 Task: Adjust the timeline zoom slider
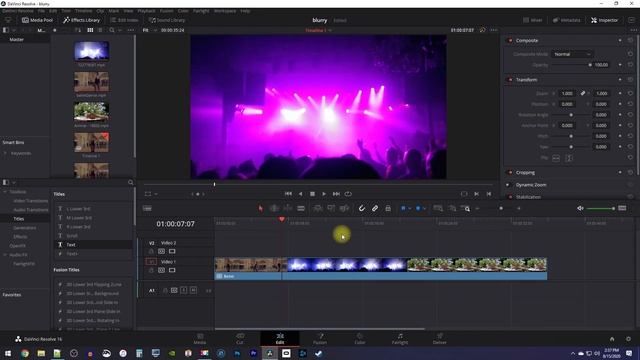[x=501, y=209]
